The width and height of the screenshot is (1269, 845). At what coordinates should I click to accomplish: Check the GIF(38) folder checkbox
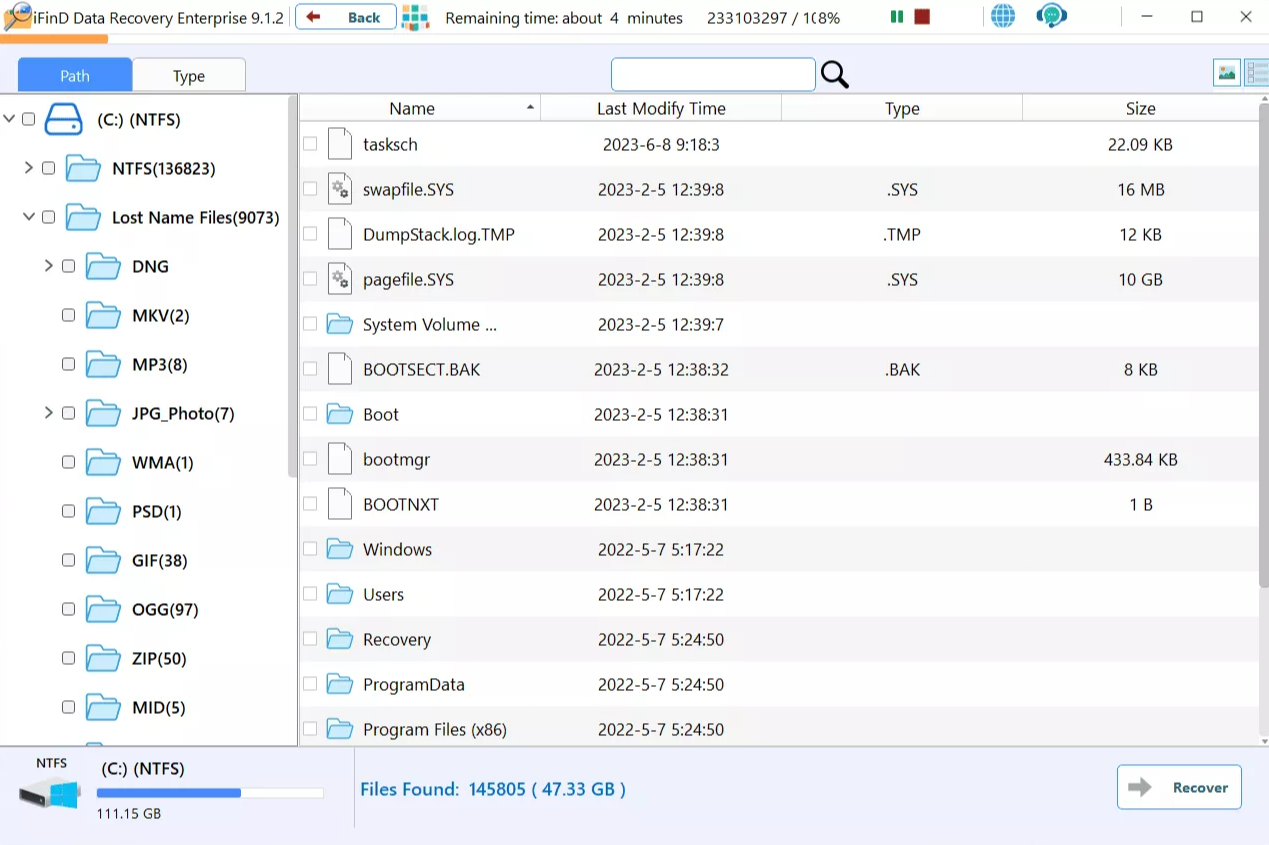(68, 560)
